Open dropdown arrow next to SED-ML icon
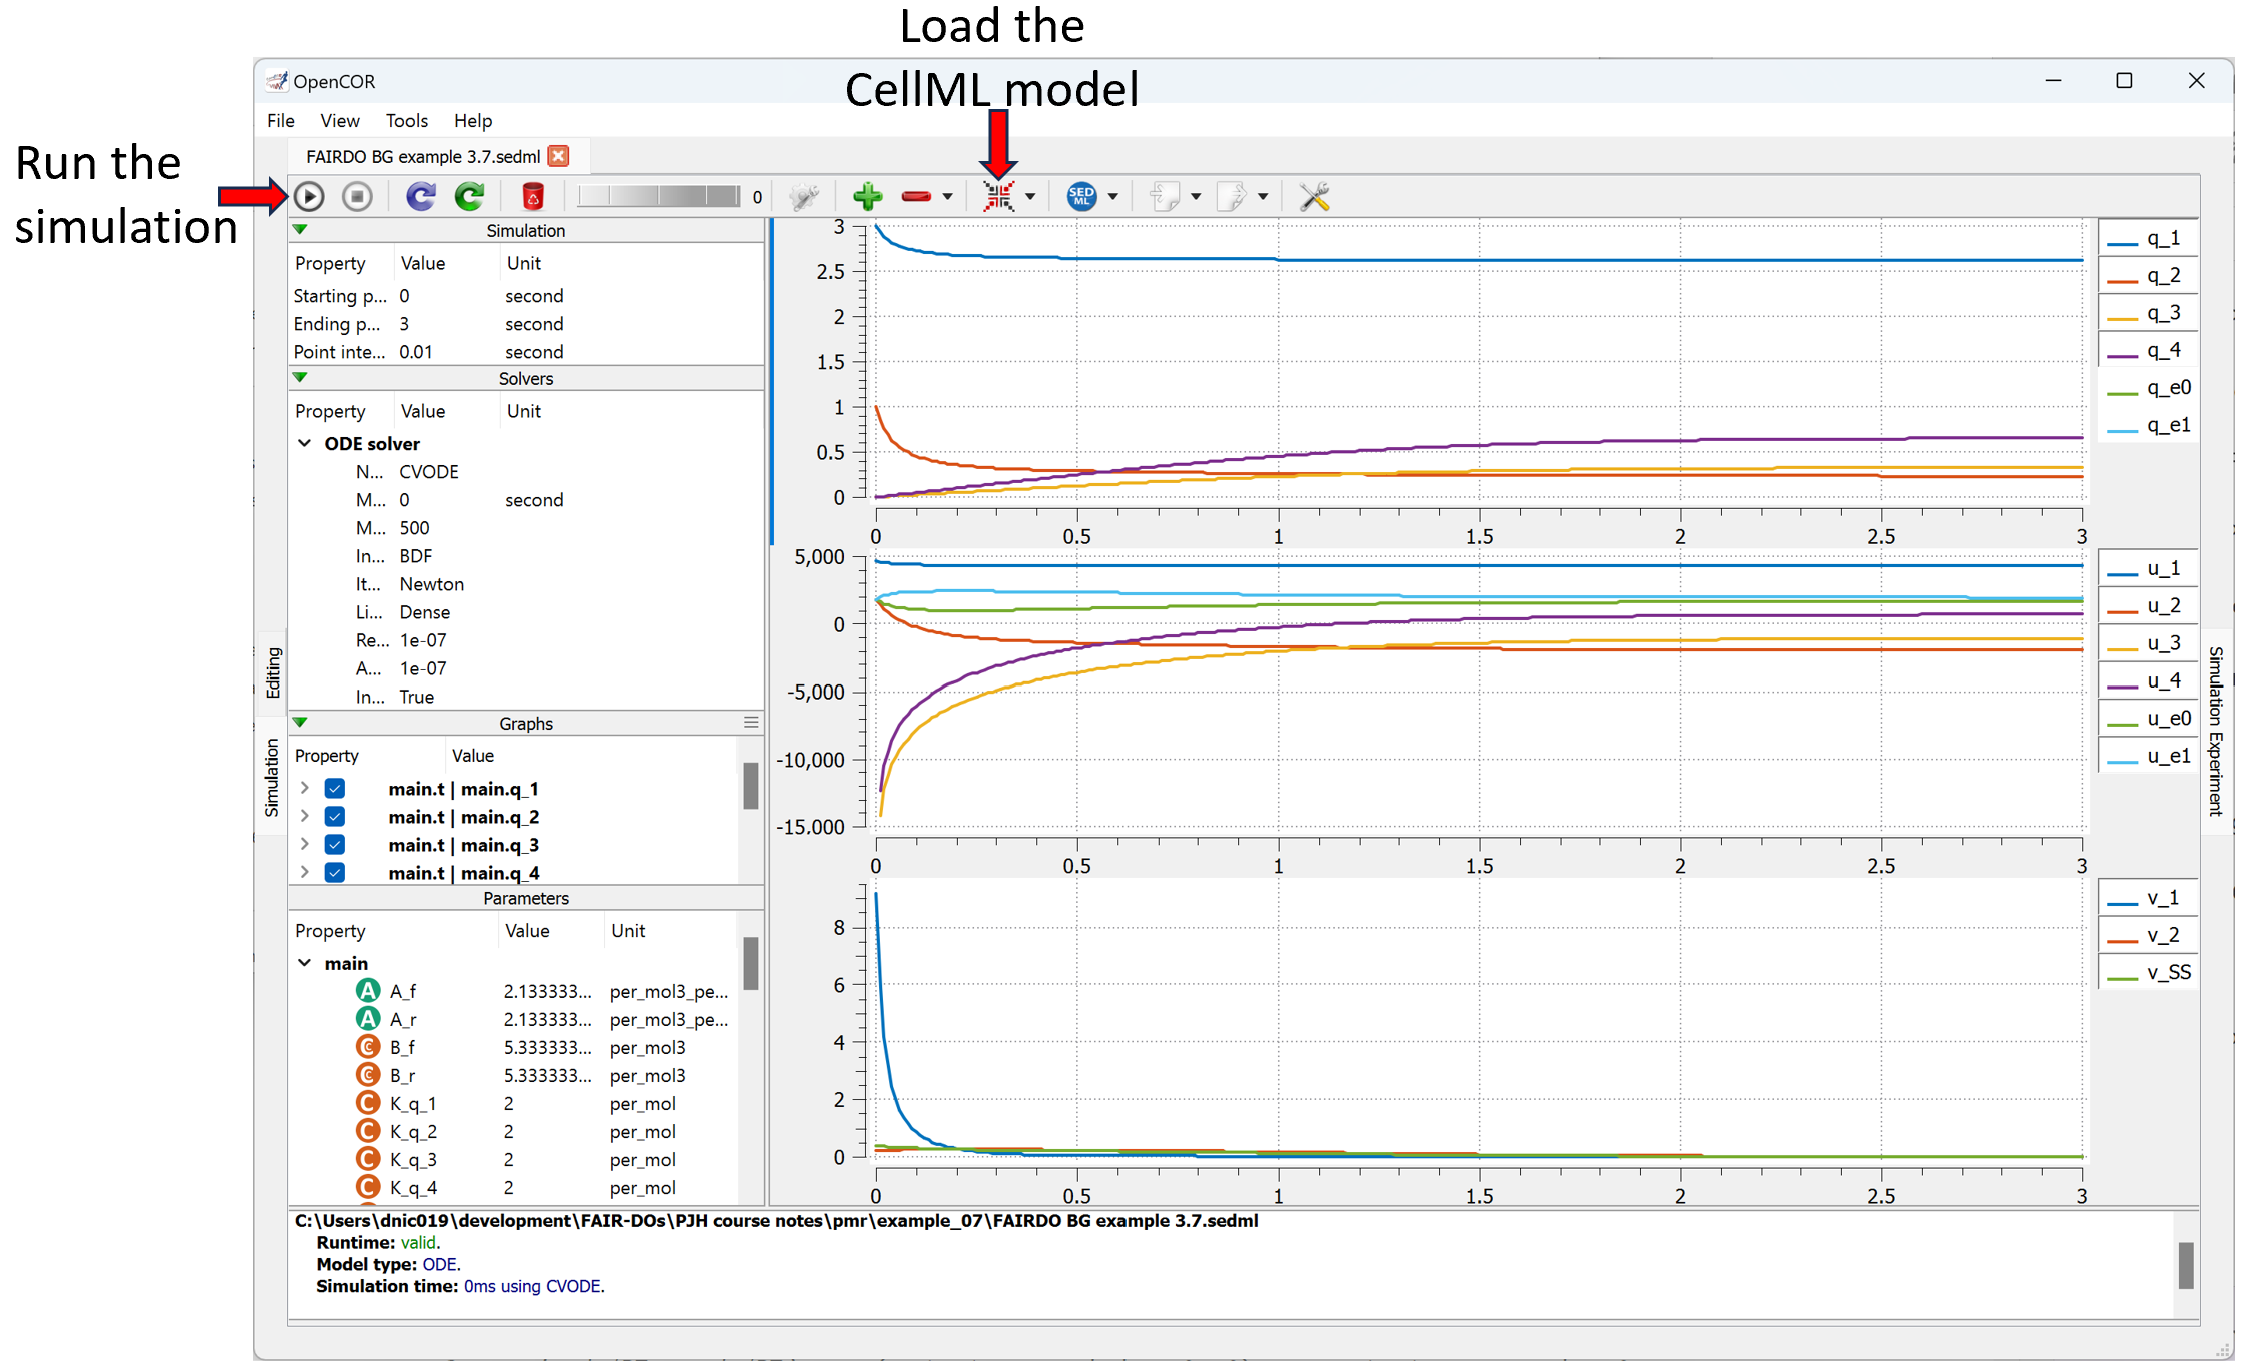2244x1366 pixels. click(x=1112, y=197)
